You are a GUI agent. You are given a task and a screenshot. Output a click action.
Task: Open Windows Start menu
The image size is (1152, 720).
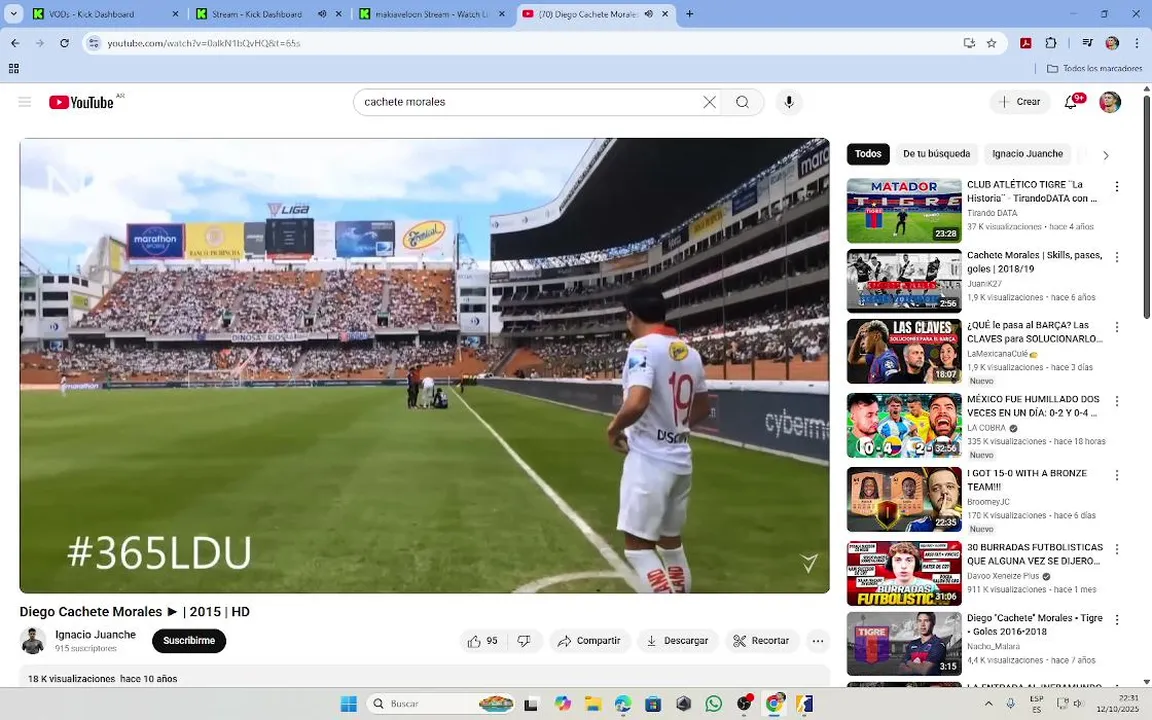pos(348,704)
